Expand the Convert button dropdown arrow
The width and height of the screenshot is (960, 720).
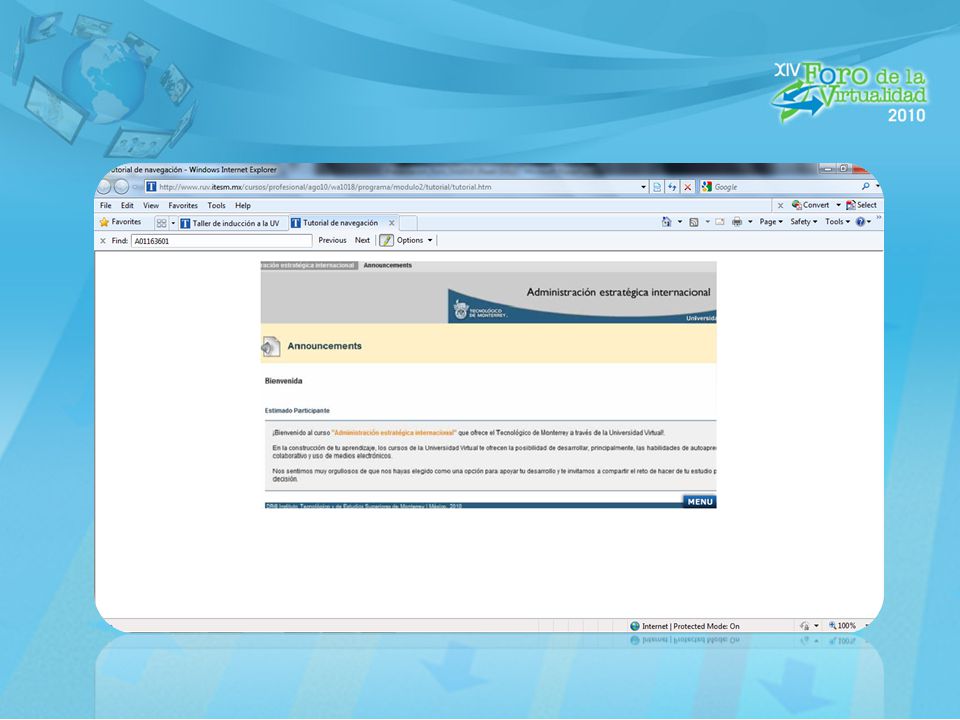[x=838, y=205]
